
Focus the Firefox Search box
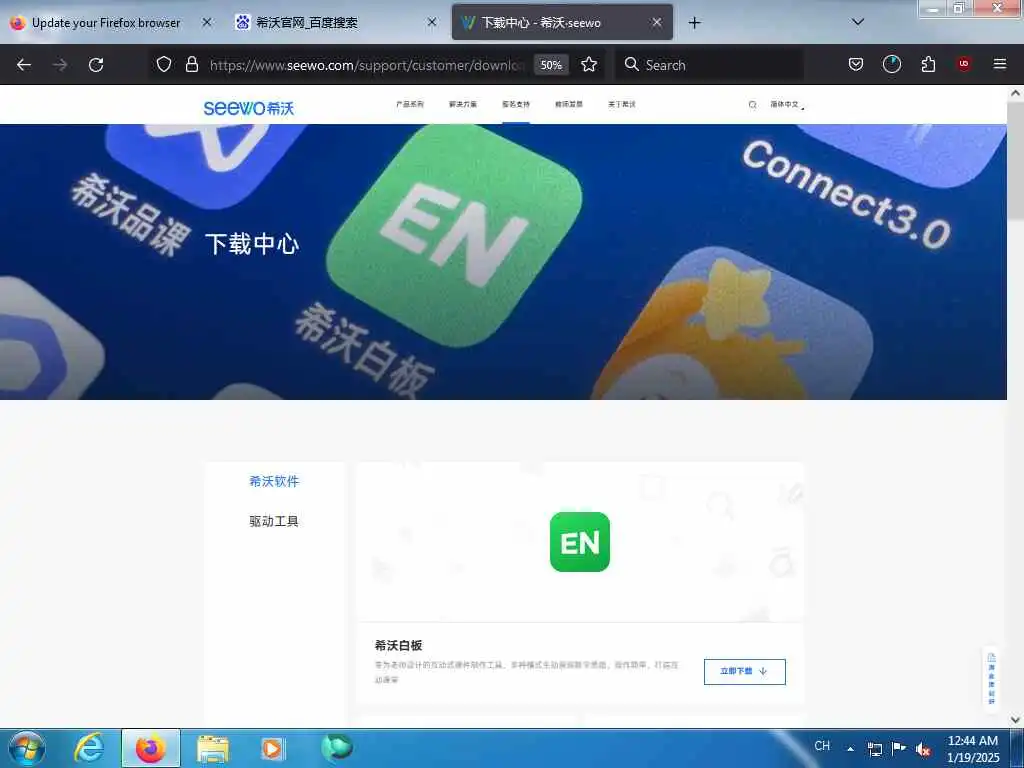coord(711,65)
